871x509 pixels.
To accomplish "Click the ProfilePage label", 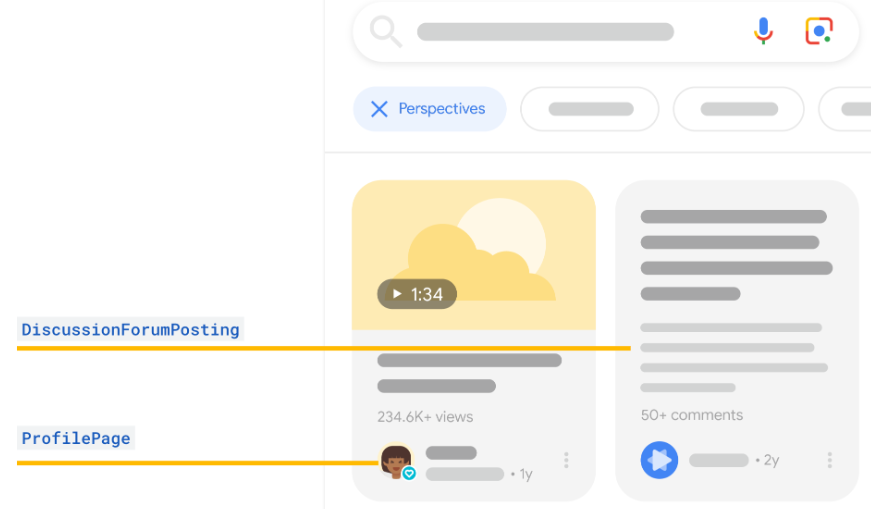I will [77, 438].
